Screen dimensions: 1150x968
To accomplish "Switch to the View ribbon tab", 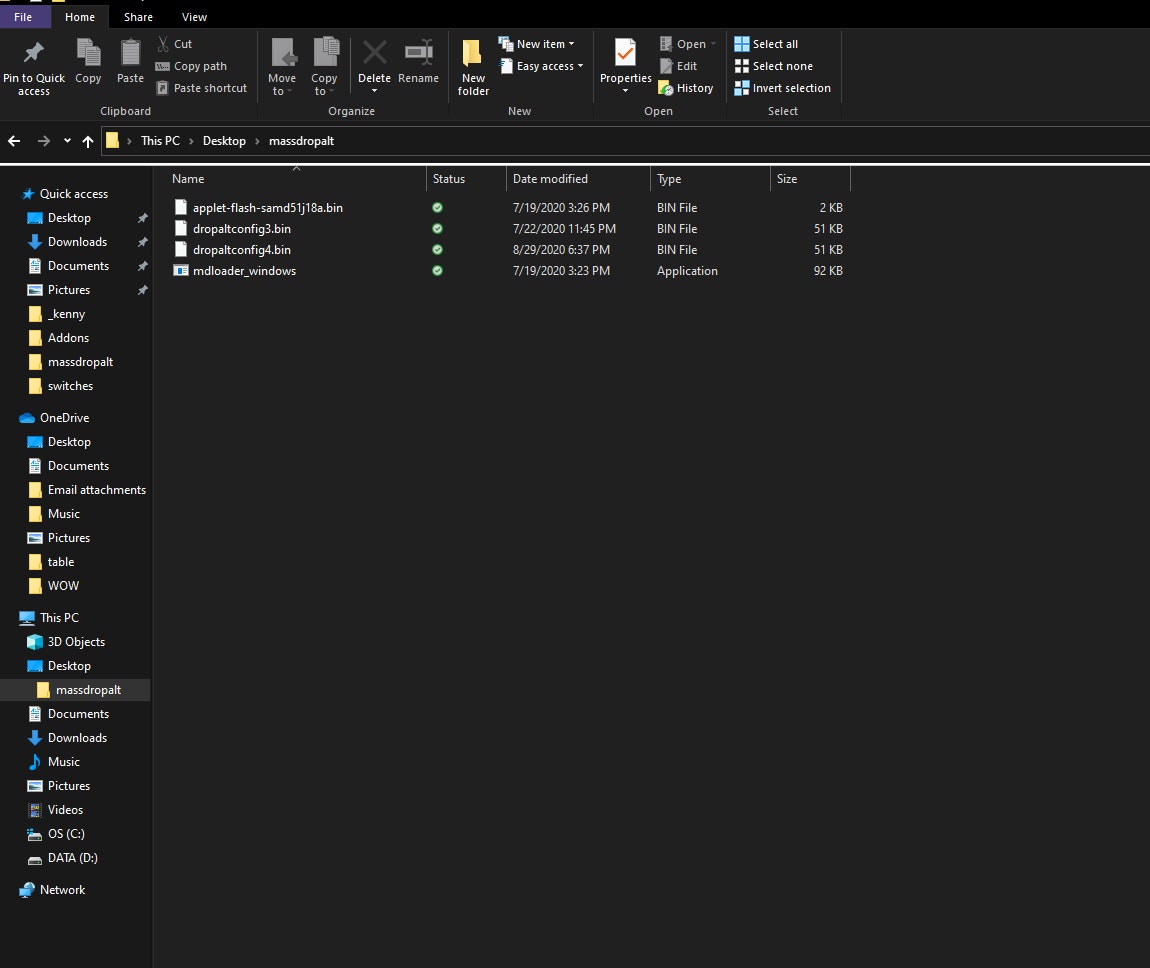I will [x=195, y=17].
